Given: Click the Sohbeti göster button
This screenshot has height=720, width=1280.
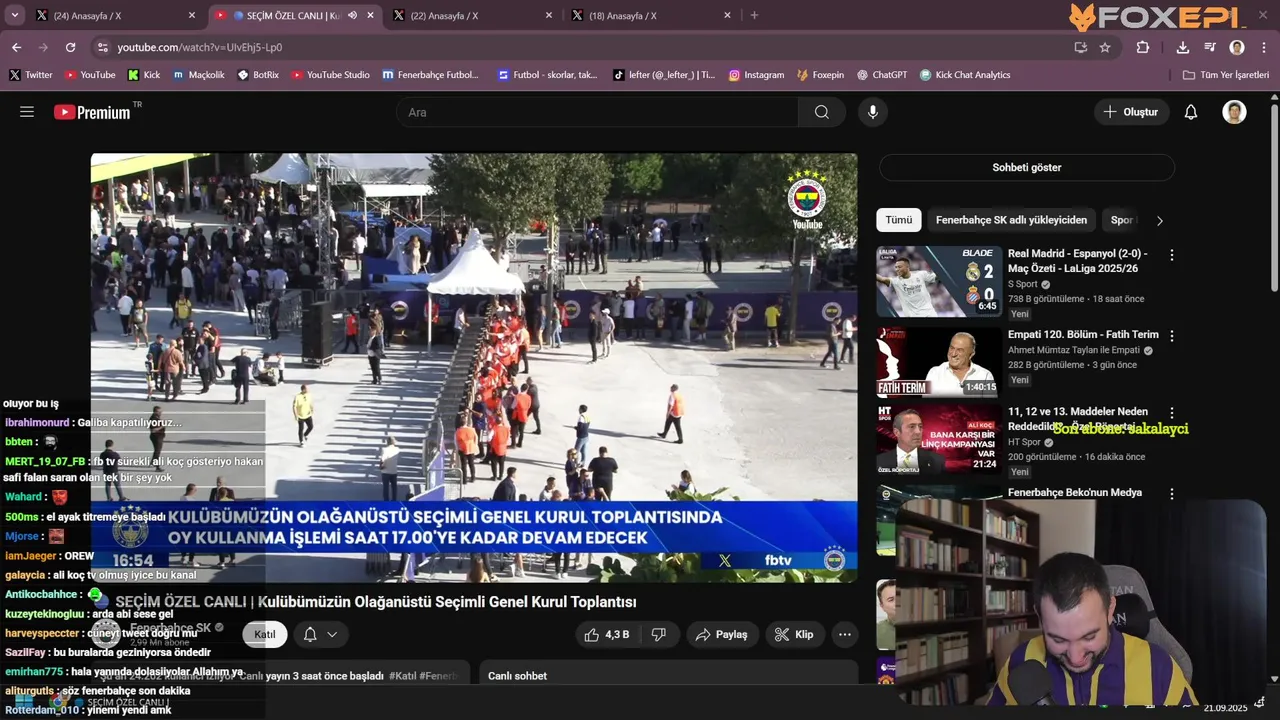Looking at the screenshot, I should pos(1027,168).
